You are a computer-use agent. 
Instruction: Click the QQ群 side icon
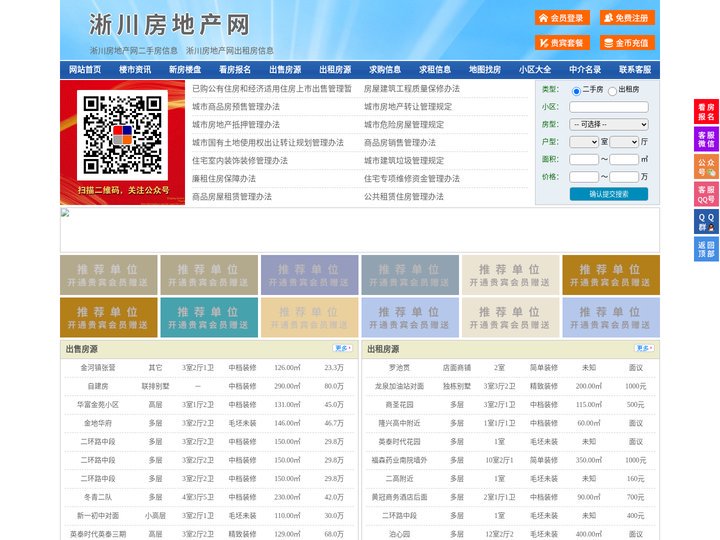click(706, 222)
